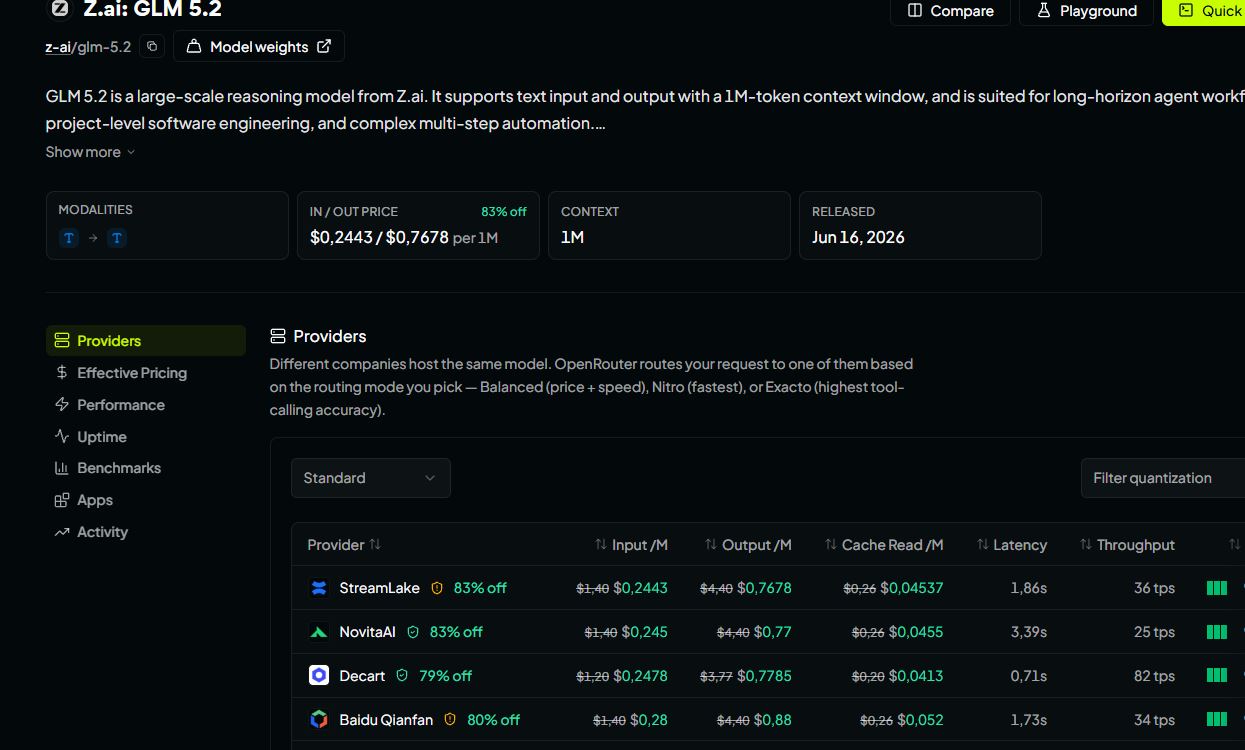Click the 83% off badge in price card
Screen dimensions: 1245x750
pos(503,212)
